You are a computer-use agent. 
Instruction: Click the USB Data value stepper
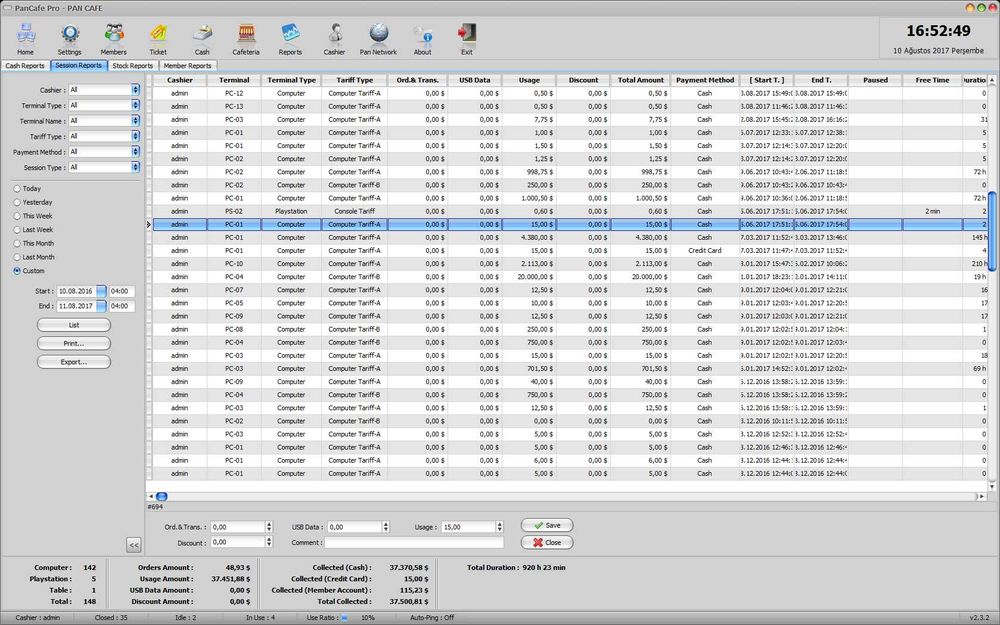click(385, 527)
